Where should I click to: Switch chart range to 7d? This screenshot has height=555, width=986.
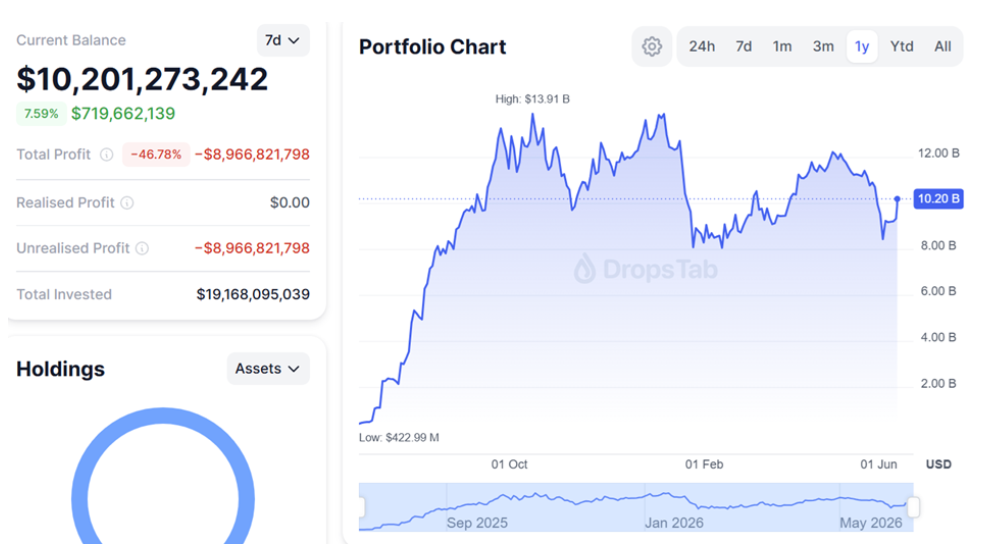click(x=744, y=47)
